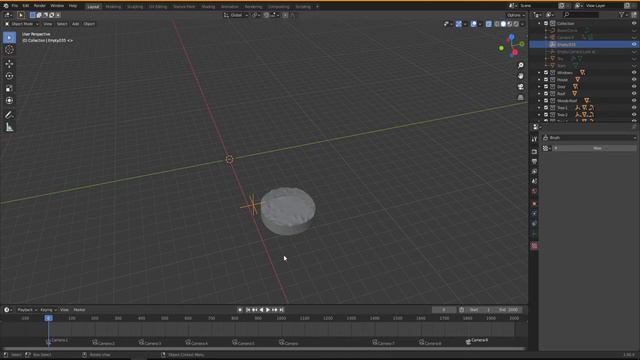Image resolution: width=640 pixels, height=360 pixels.
Task: Open Output properties tab icon
Action: click(534, 161)
